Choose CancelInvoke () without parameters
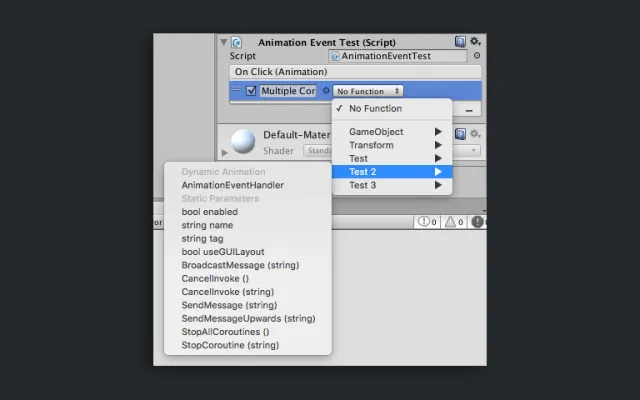The height and width of the screenshot is (400, 640). (248, 279)
